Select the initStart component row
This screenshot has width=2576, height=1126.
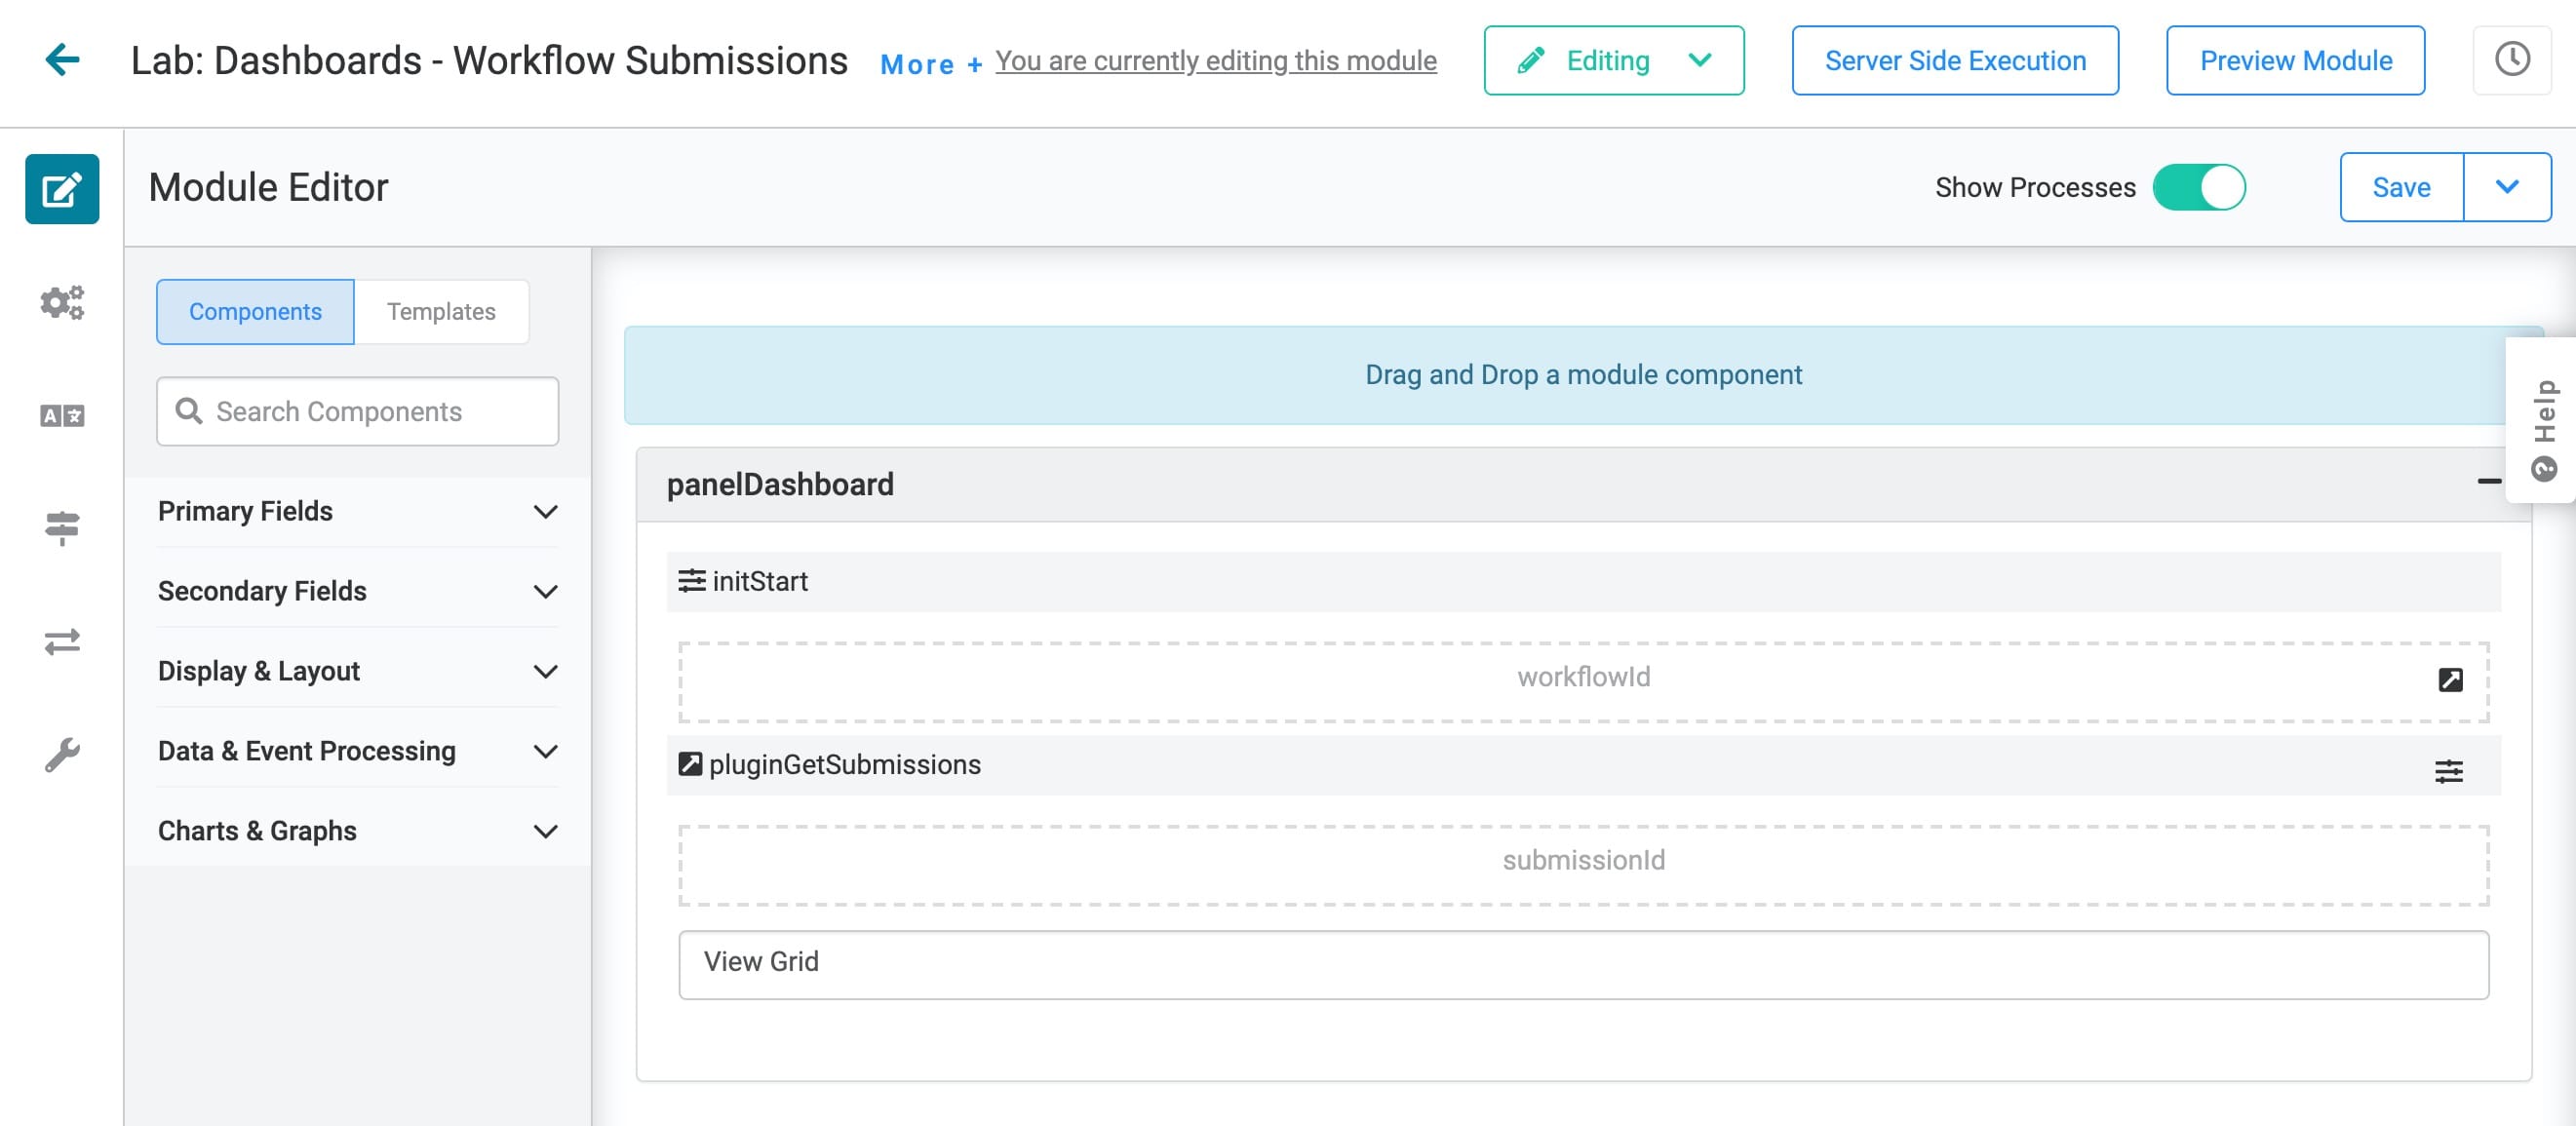click(x=1583, y=581)
